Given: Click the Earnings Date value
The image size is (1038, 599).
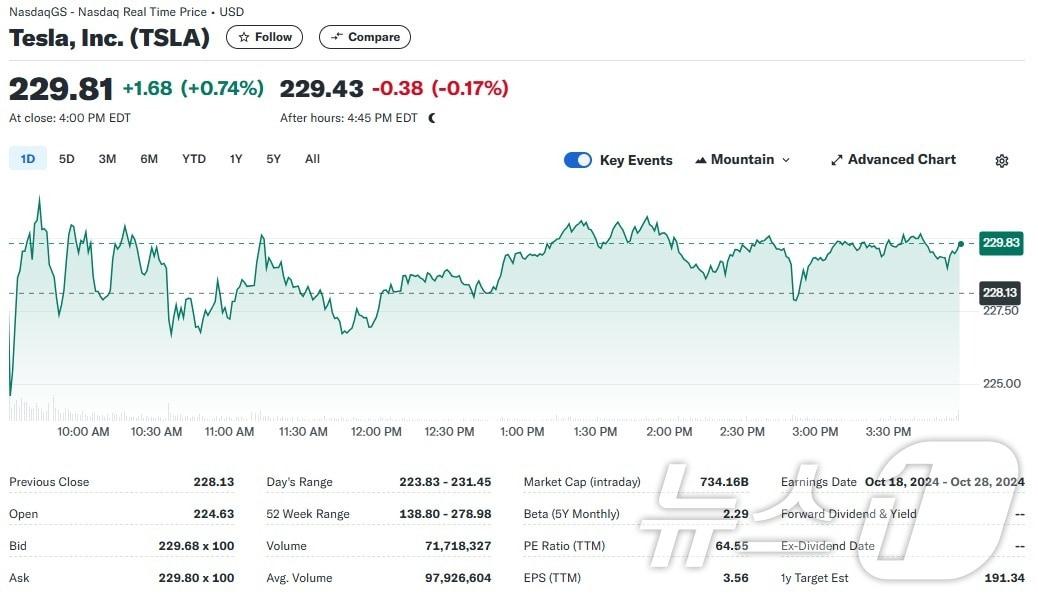Looking at the screenshot, I should click(944, 482).
